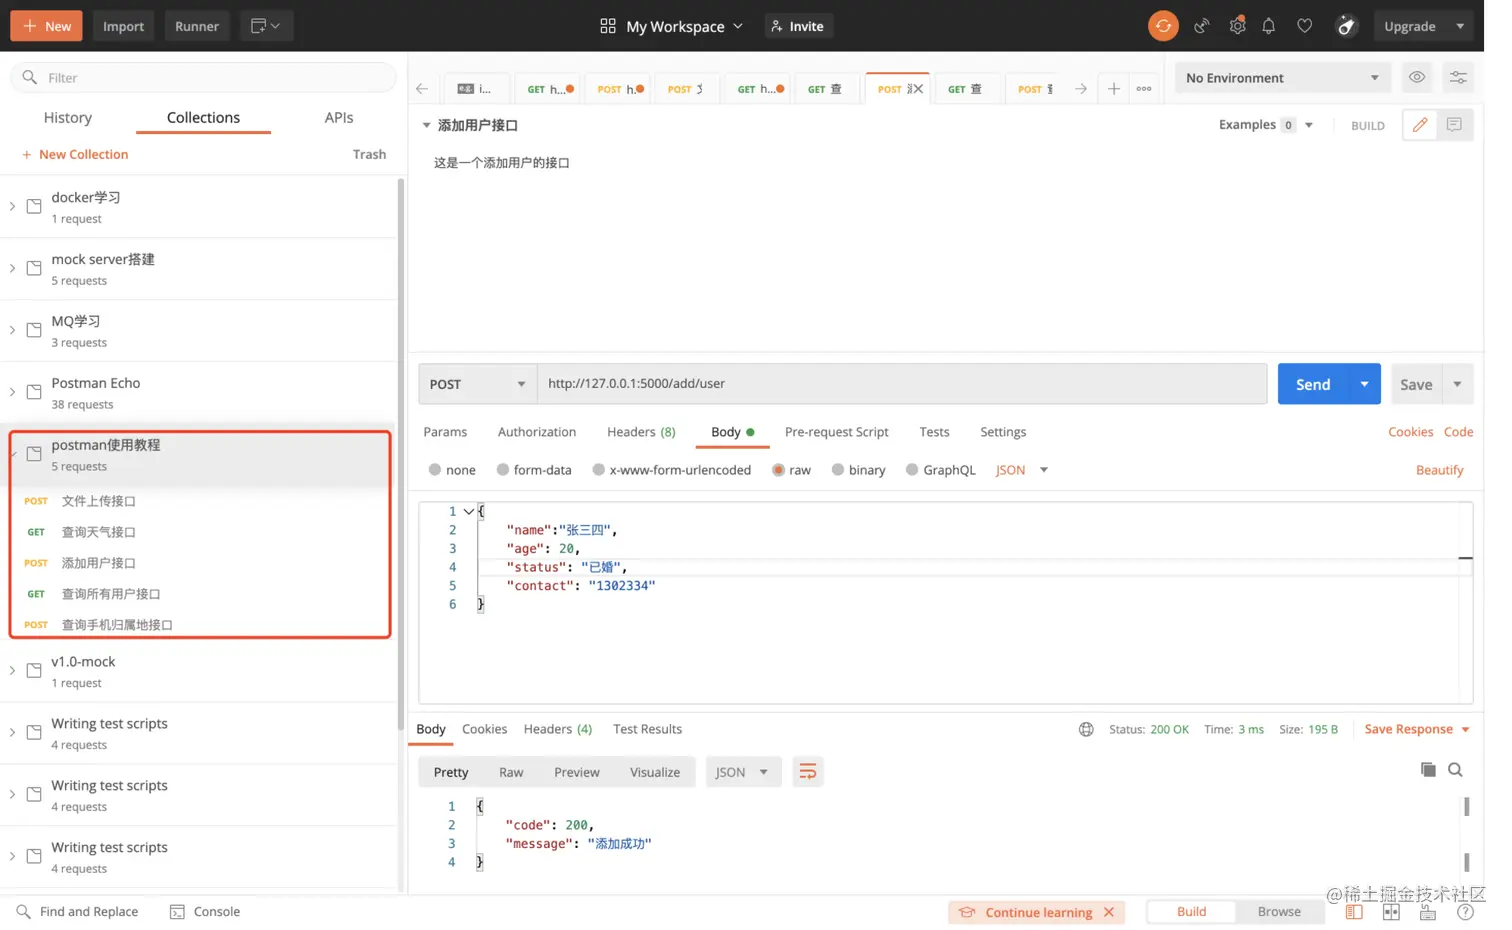The image size is (1512, 930).
Task: Switch to the History tab
Action: coord(69,120)
